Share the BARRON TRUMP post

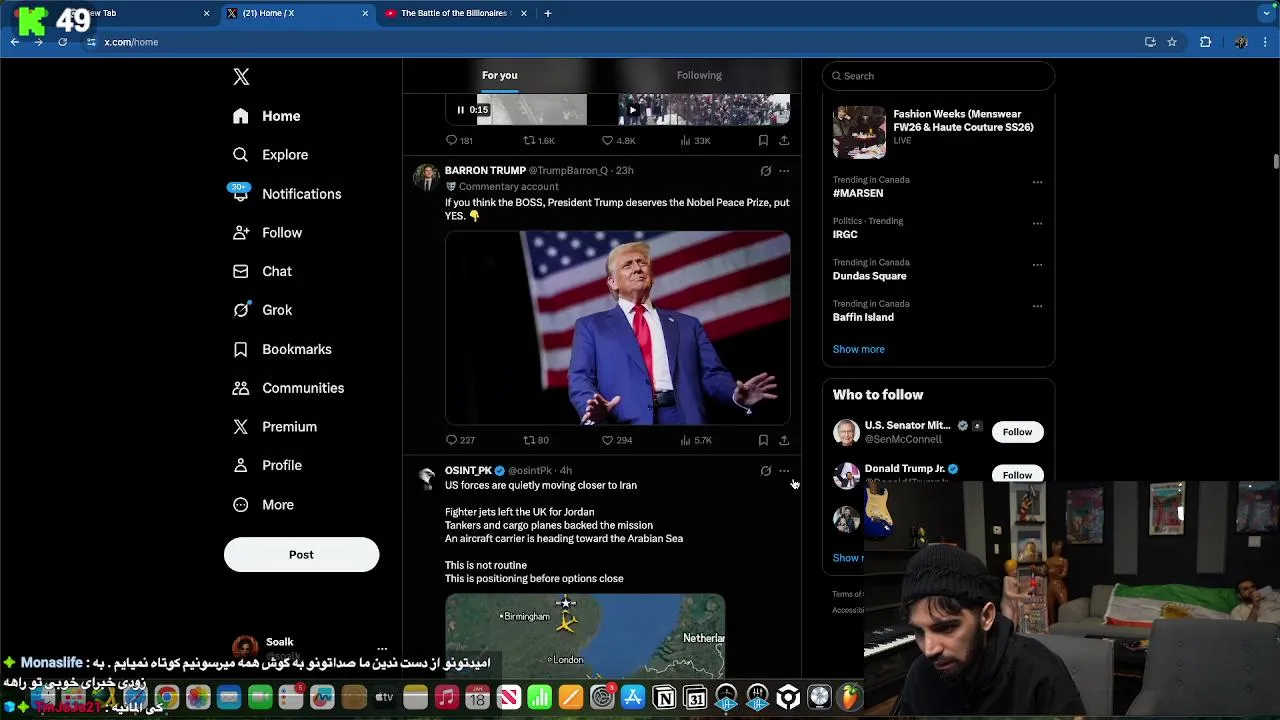(784, 440)
